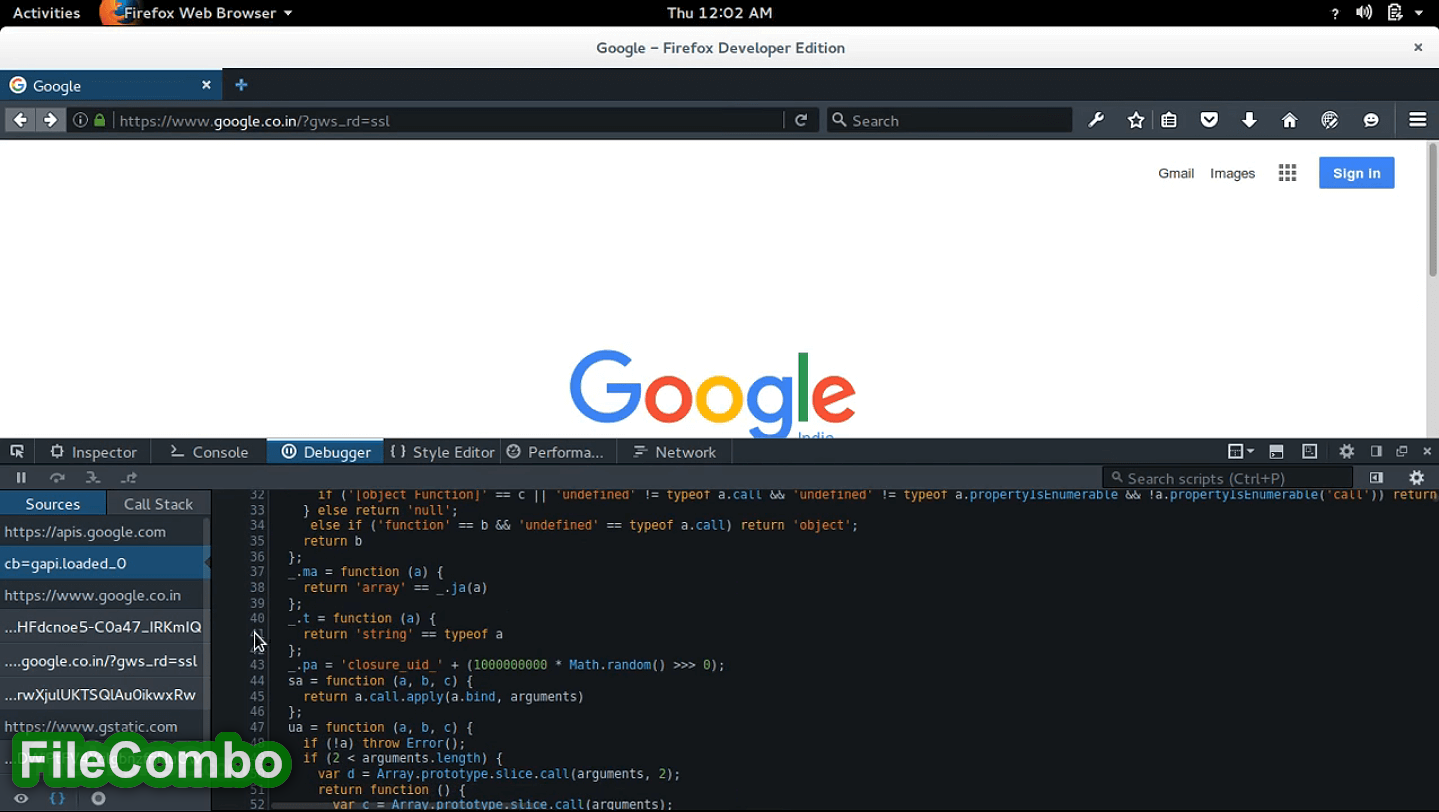Image resolution: width=1439 pixels, height=812 pixels.
Task: Select source cb=gapi.loaded_0
Action: [101, 563]
